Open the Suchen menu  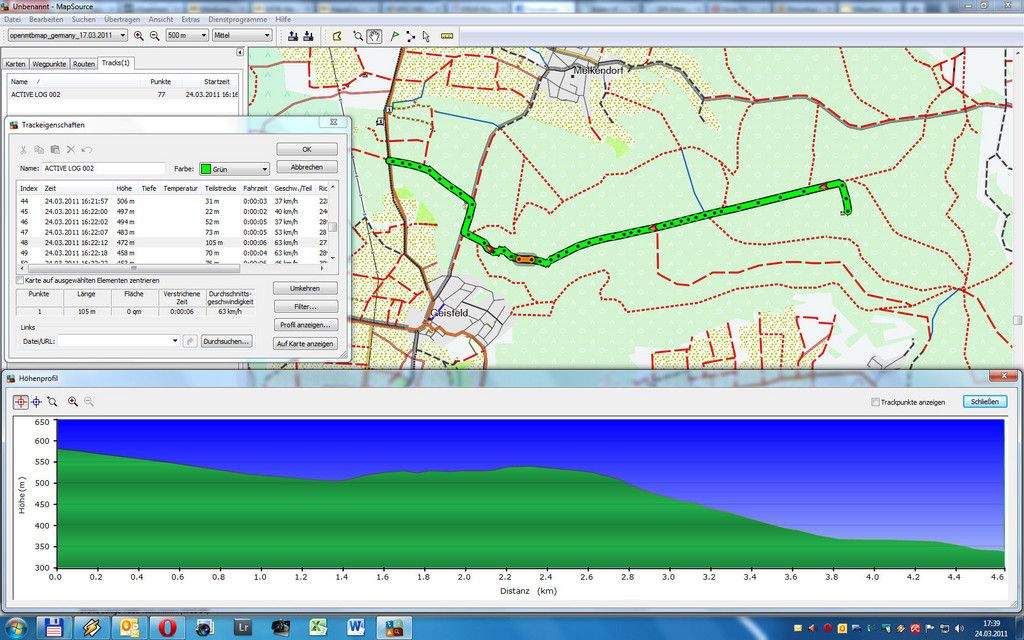pos(84,20)
